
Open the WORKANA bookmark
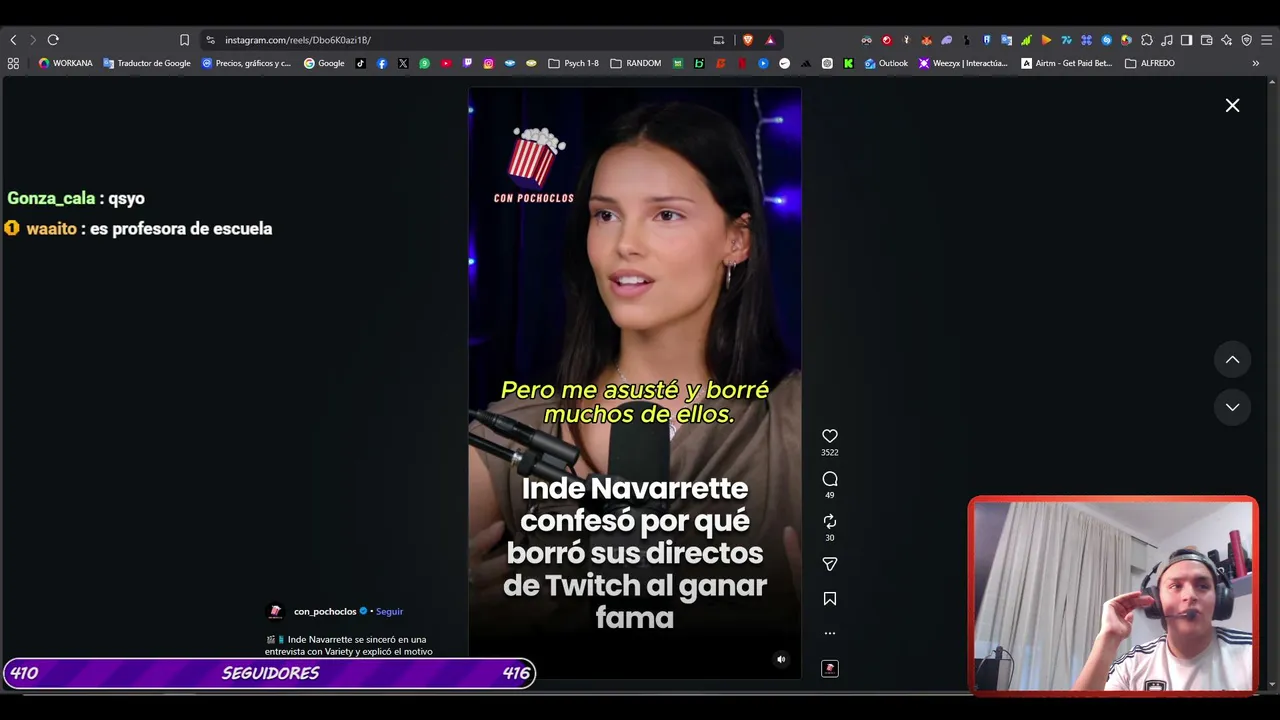65,63
